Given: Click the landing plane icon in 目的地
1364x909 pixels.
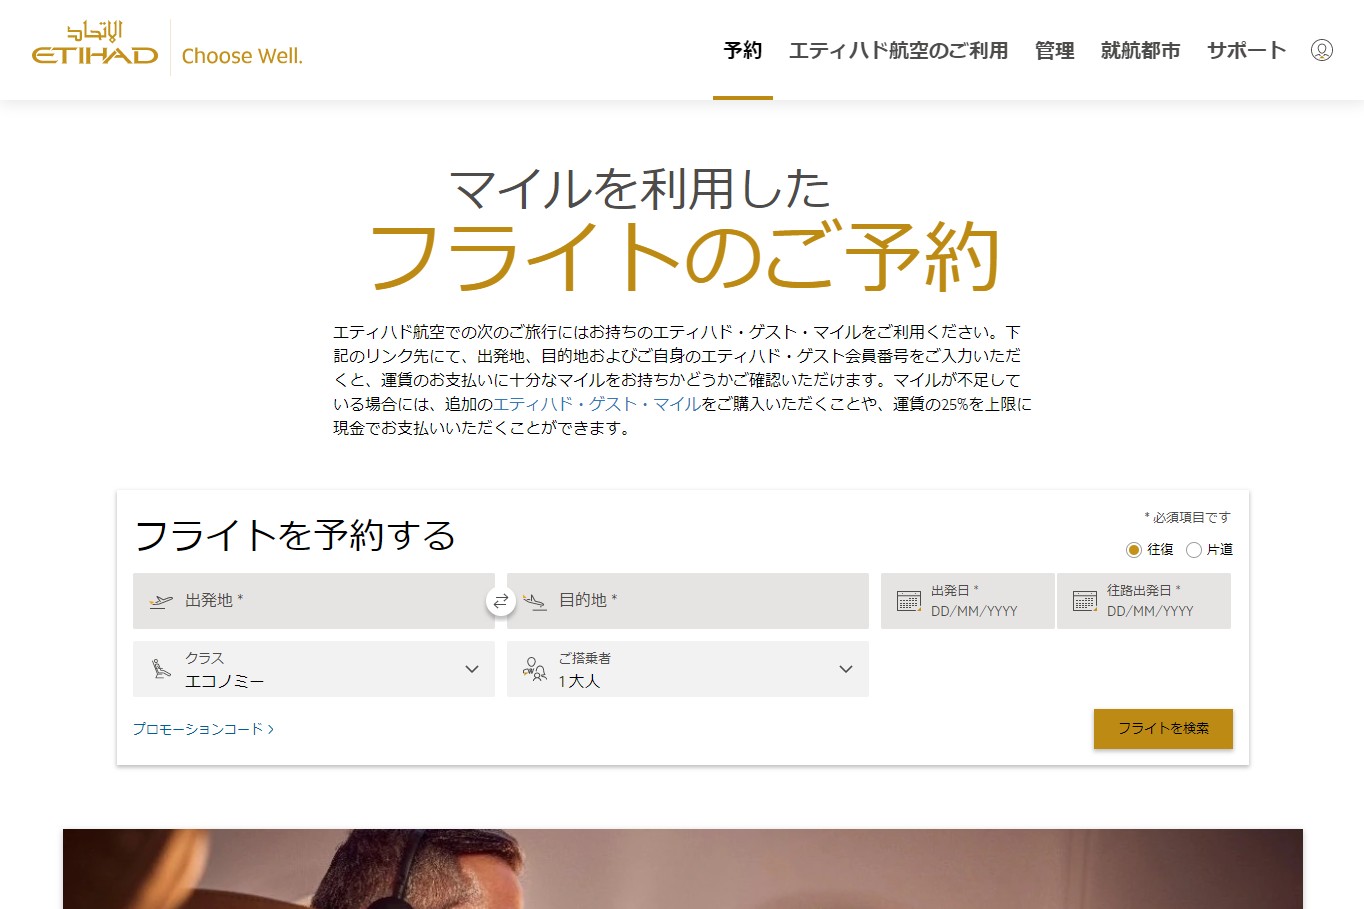Looking at the screenshot, I should point(535,601).
